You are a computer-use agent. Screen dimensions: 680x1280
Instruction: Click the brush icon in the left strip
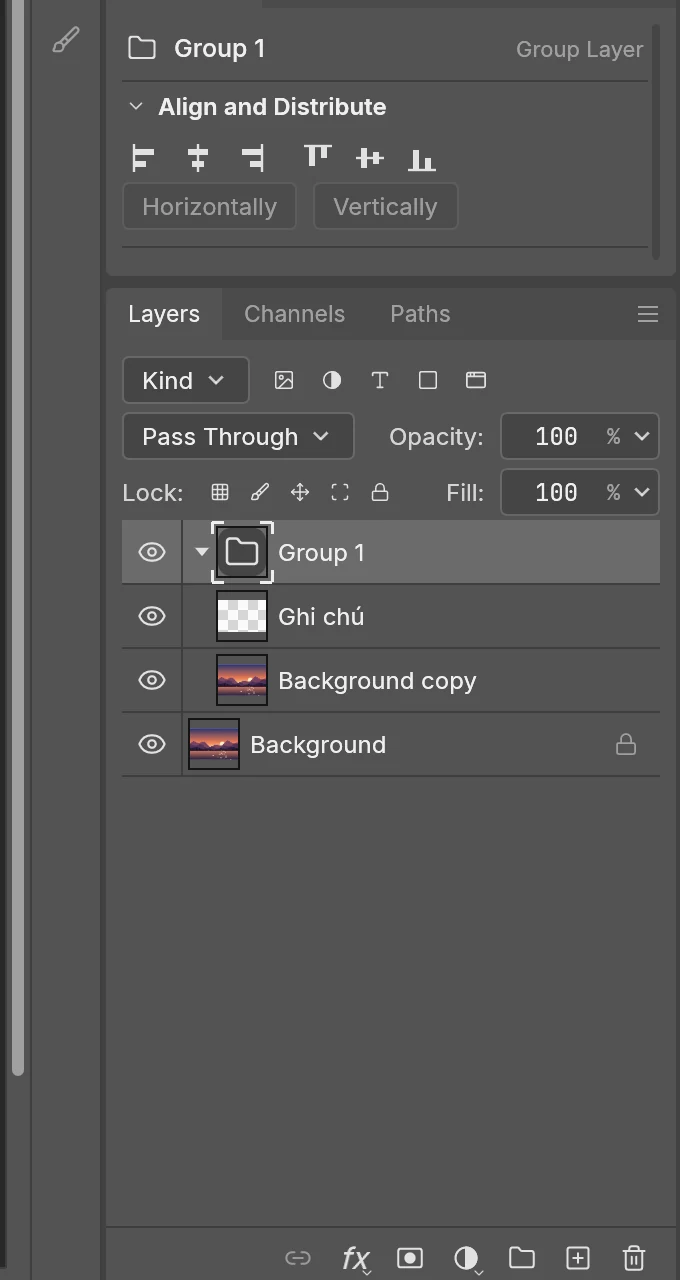(x=65, y=41)
